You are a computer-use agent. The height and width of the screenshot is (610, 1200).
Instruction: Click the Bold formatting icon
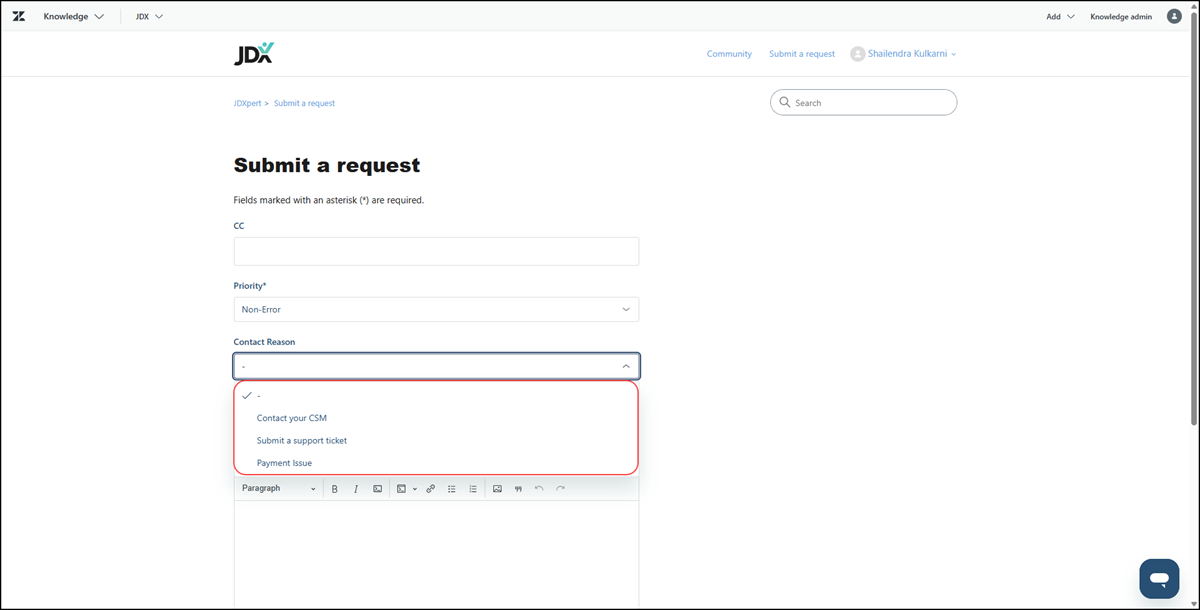335,489
